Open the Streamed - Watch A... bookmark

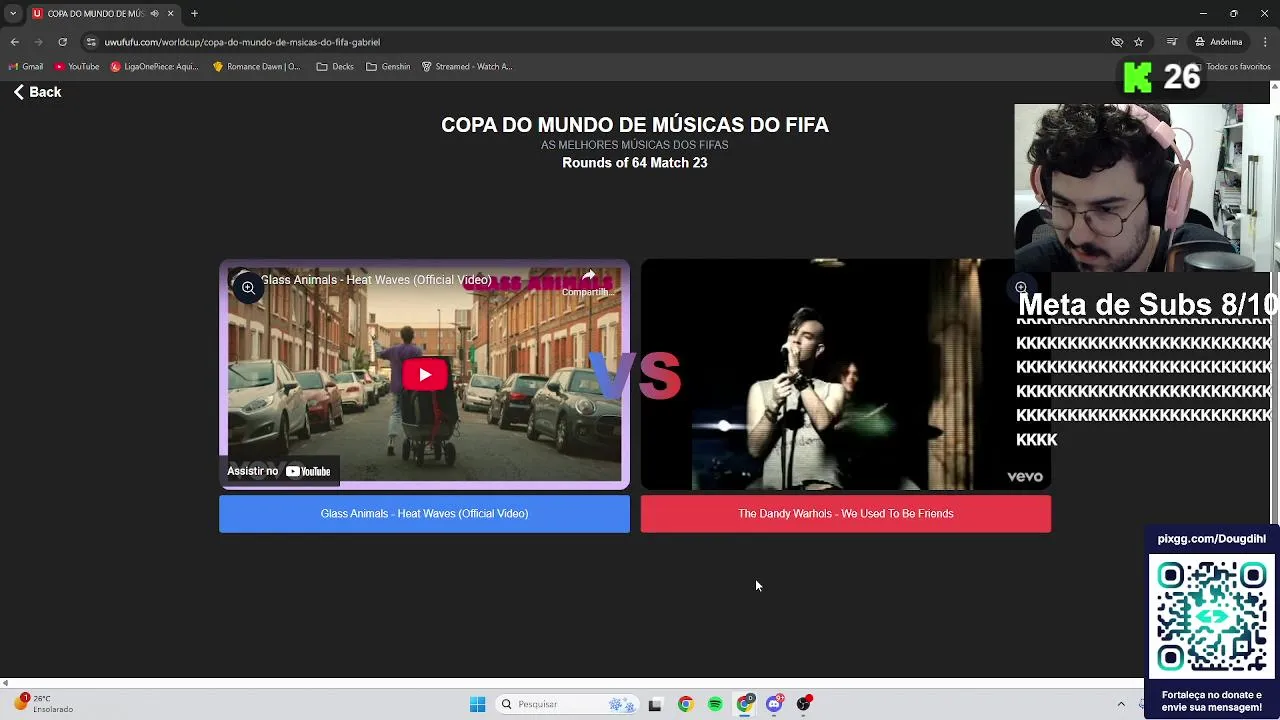tap(467, 67)
